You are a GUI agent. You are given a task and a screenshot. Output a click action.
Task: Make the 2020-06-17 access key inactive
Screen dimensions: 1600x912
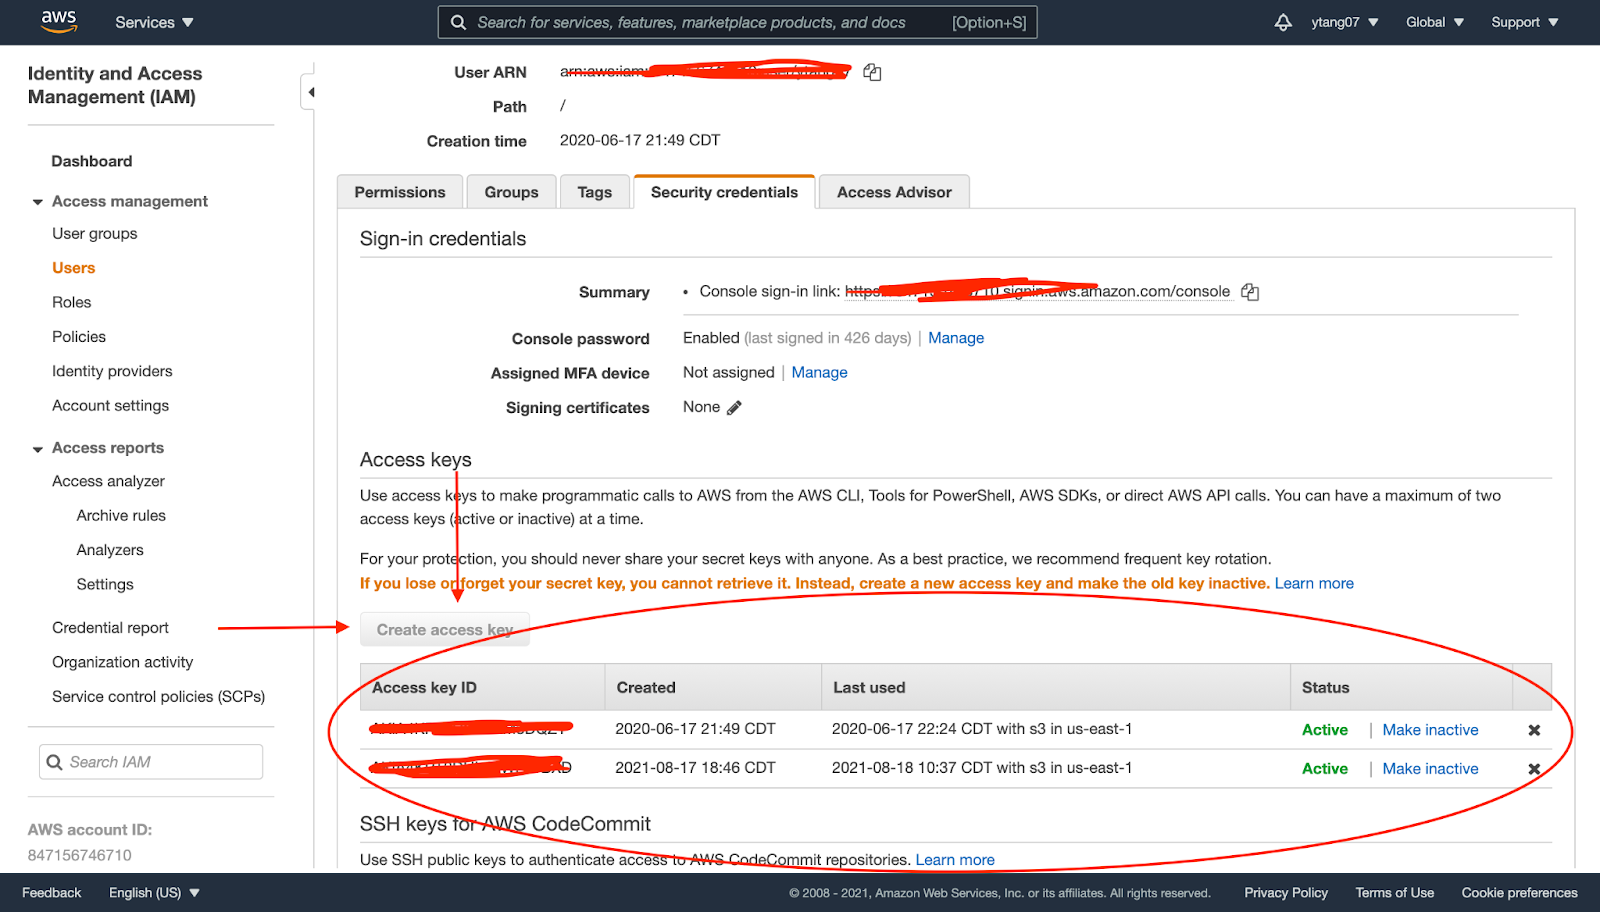click(x=1430, y=730)
